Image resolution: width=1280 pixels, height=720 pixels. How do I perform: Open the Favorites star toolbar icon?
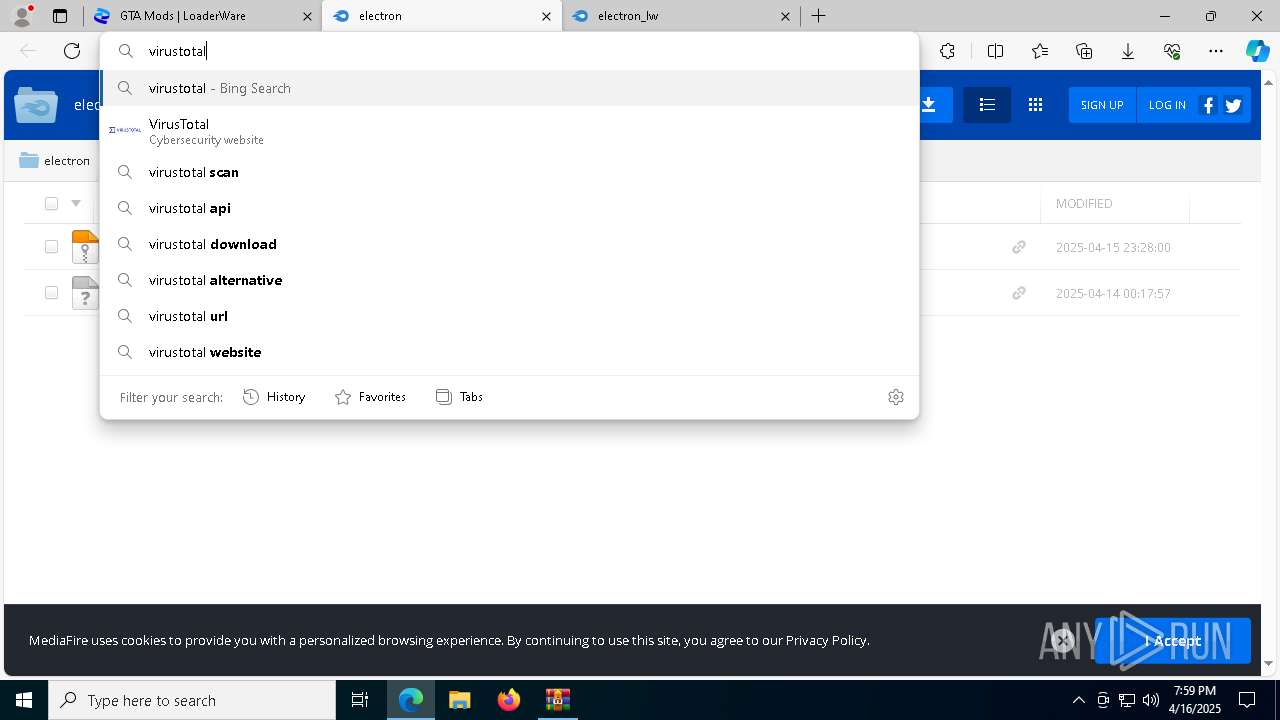(x=1040, y=51)
